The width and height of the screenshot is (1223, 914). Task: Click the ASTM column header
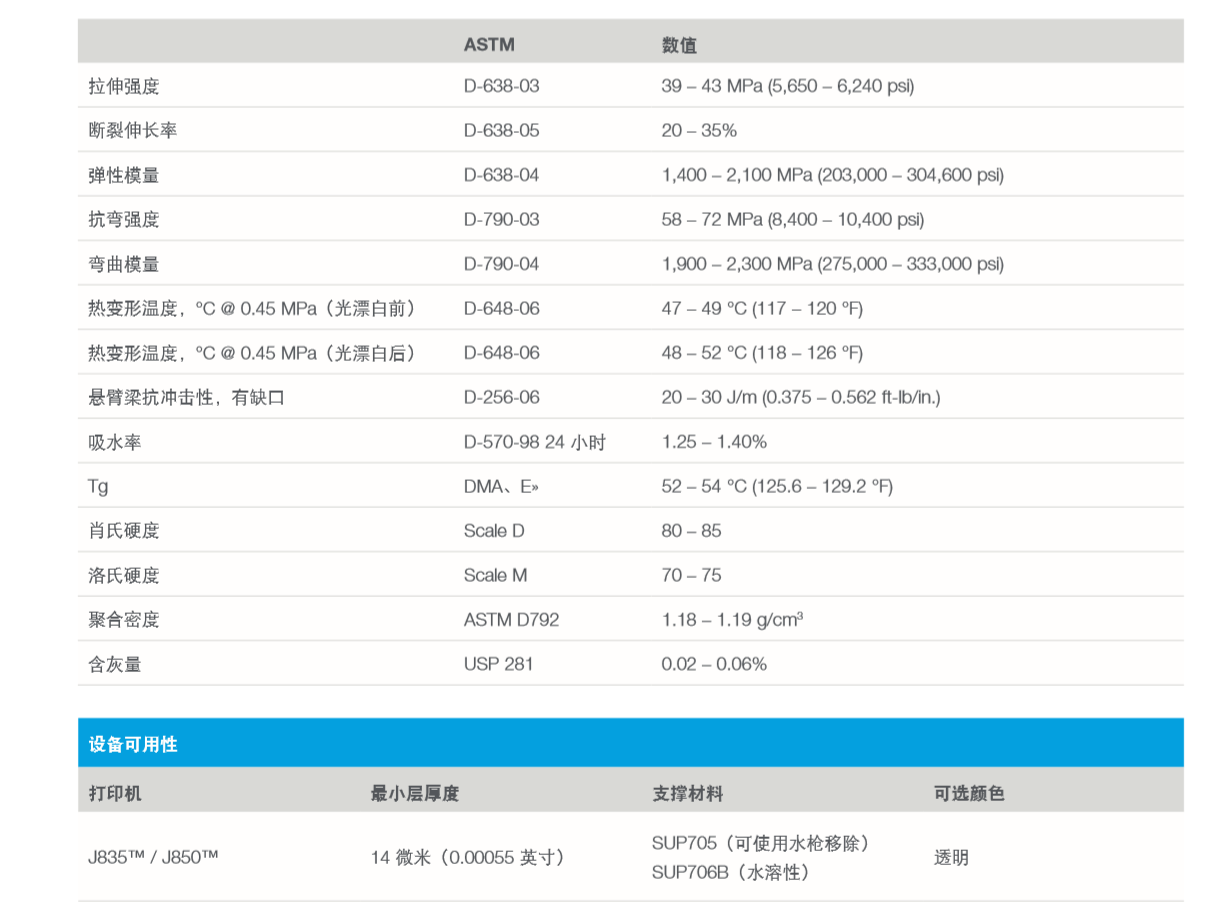point(487,44)
